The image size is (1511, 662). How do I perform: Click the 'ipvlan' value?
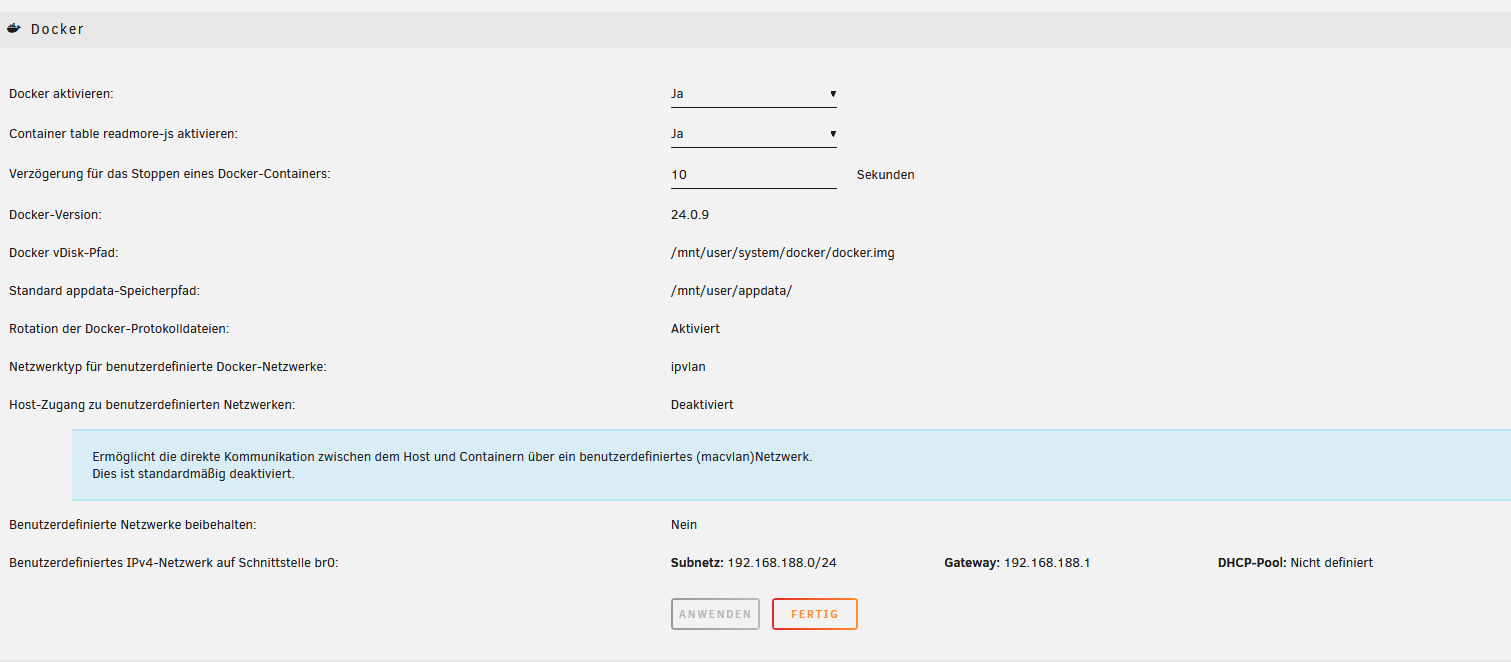688,367
